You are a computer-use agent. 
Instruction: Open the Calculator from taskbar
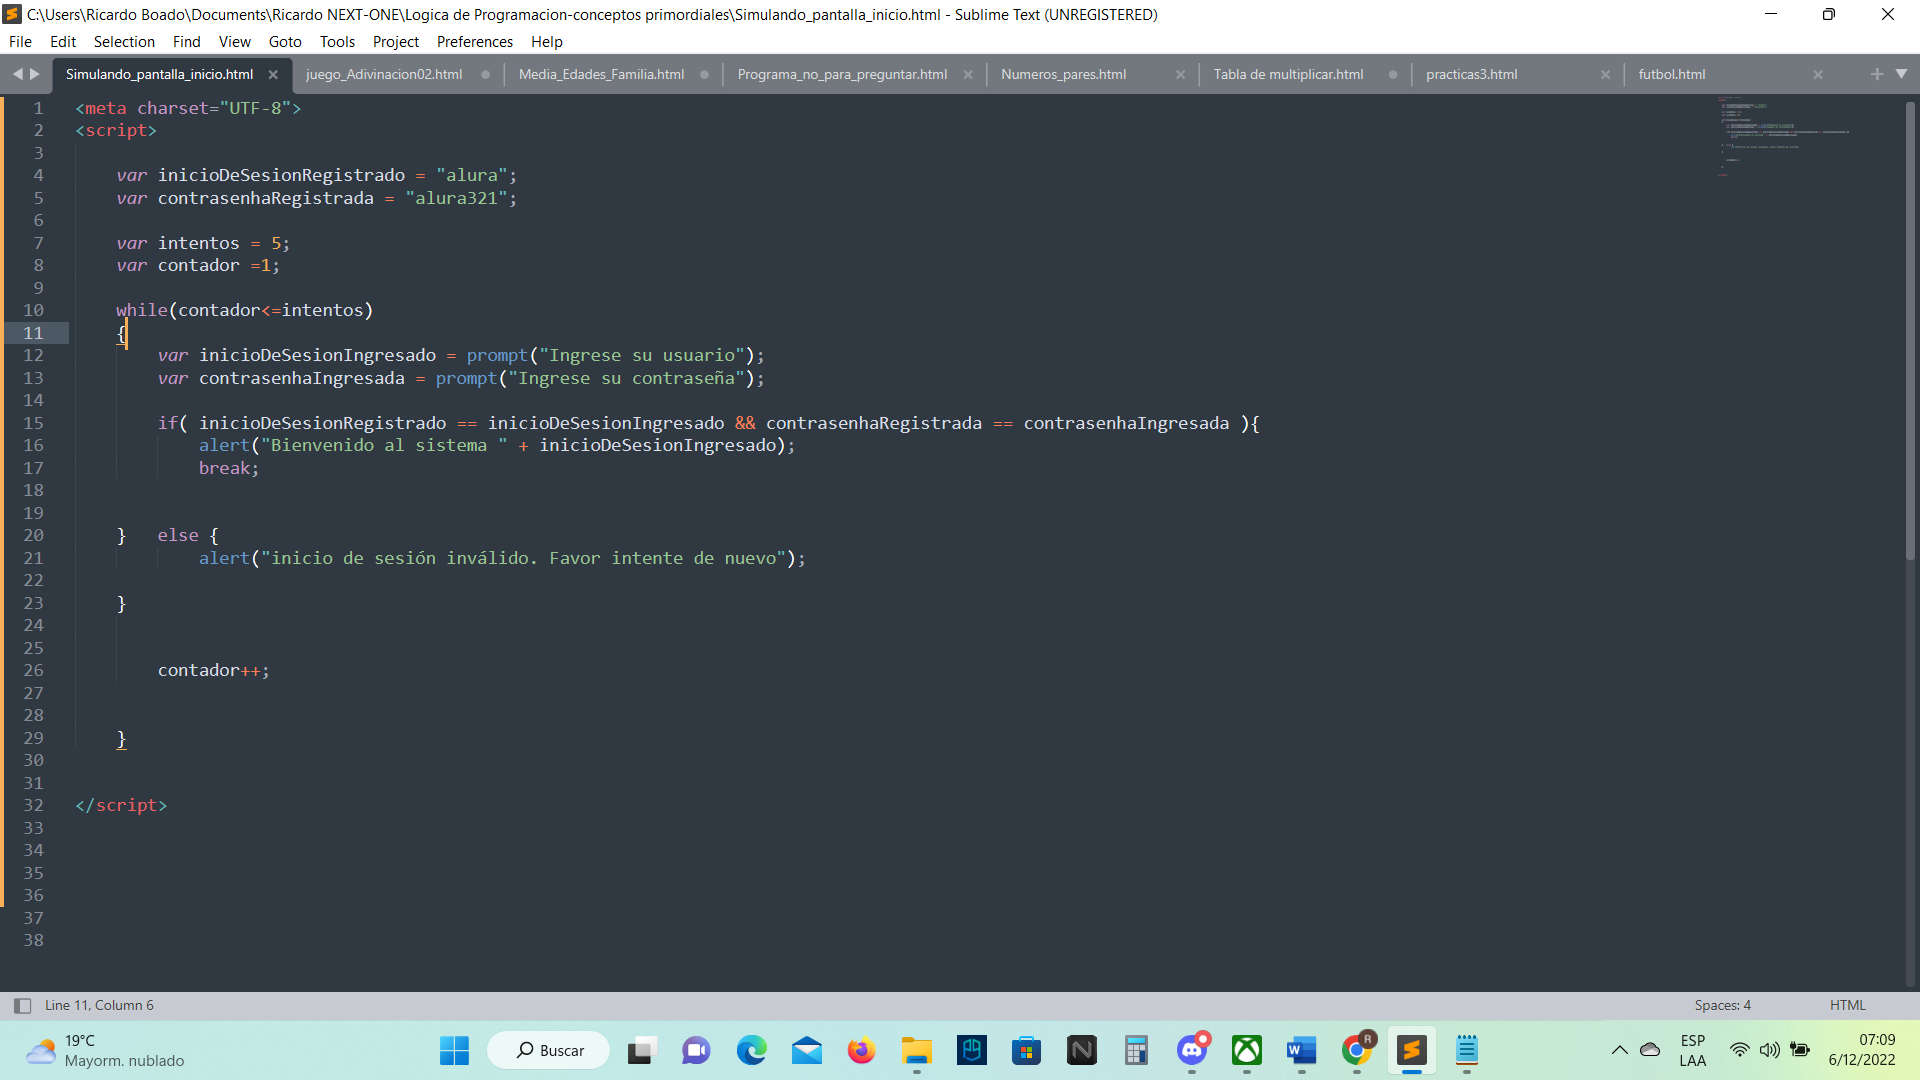point(1136,1050)
